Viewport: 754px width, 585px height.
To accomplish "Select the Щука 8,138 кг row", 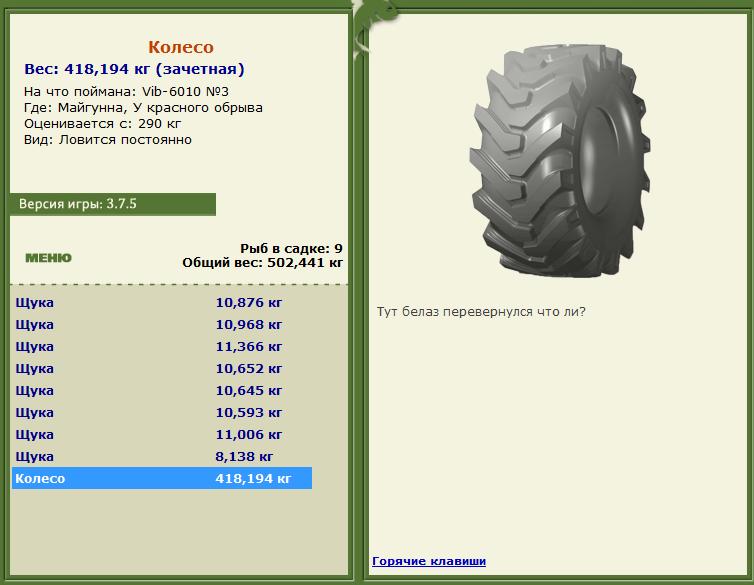I will pos(162,457).
